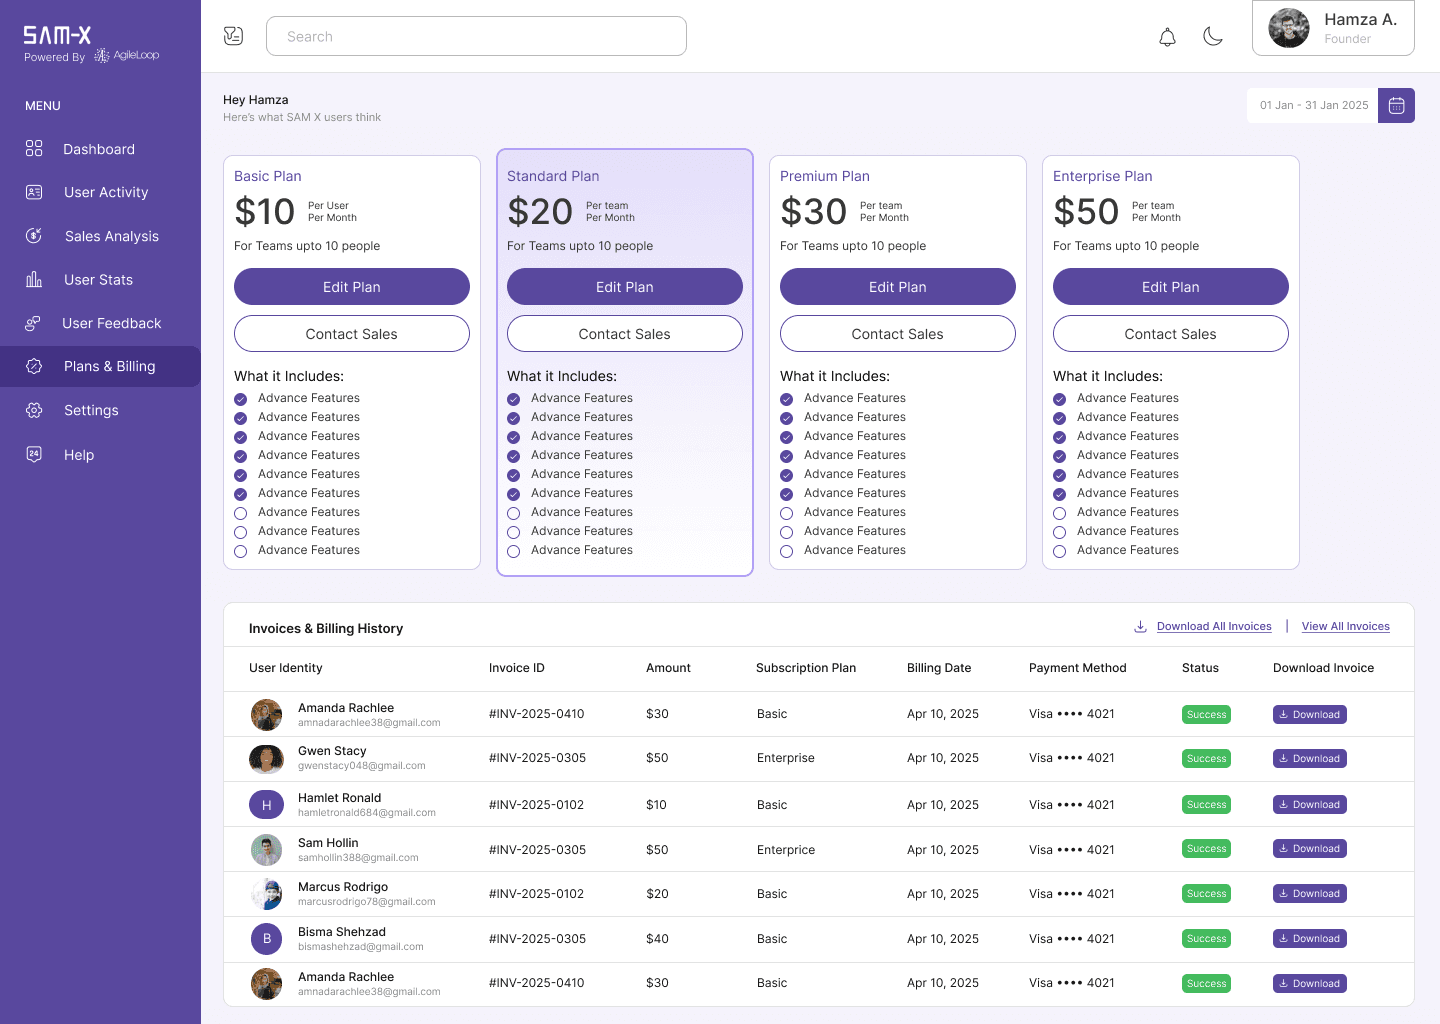
Task: Click Bisma Shehzad's B avatar
Action: pos(266,939)
